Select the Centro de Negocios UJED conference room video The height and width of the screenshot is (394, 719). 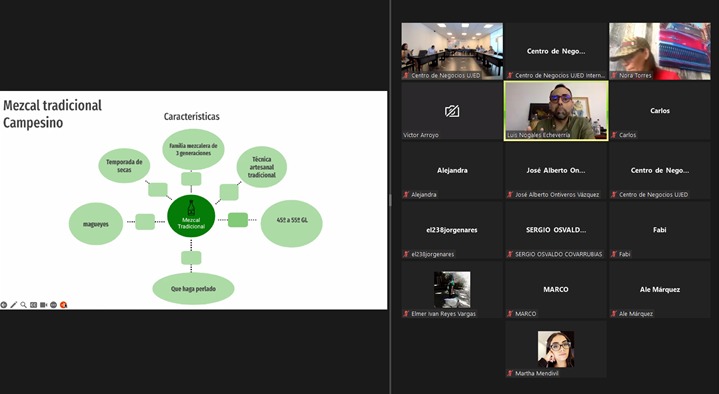[x=452, y=51]
